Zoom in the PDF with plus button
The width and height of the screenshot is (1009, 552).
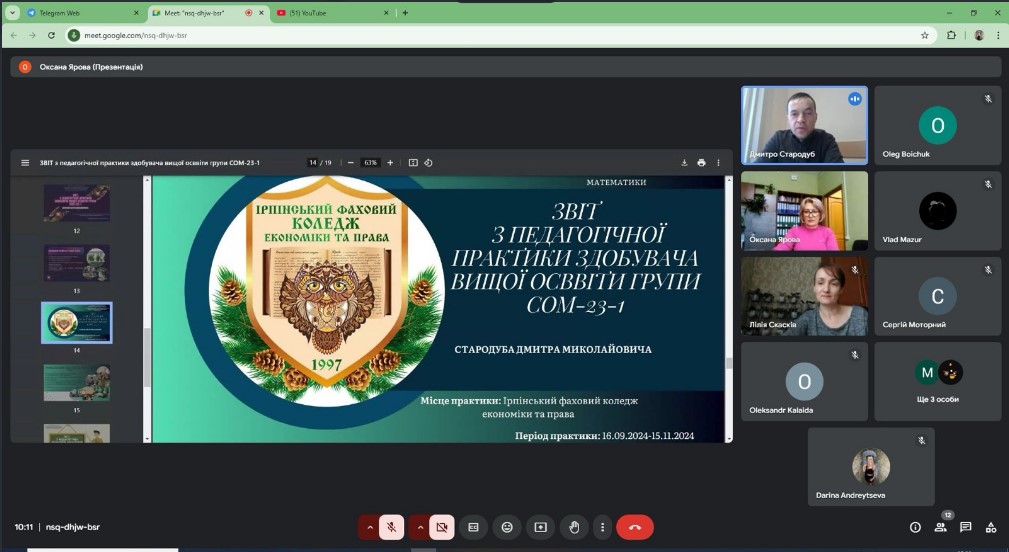[x=390, y=163]
